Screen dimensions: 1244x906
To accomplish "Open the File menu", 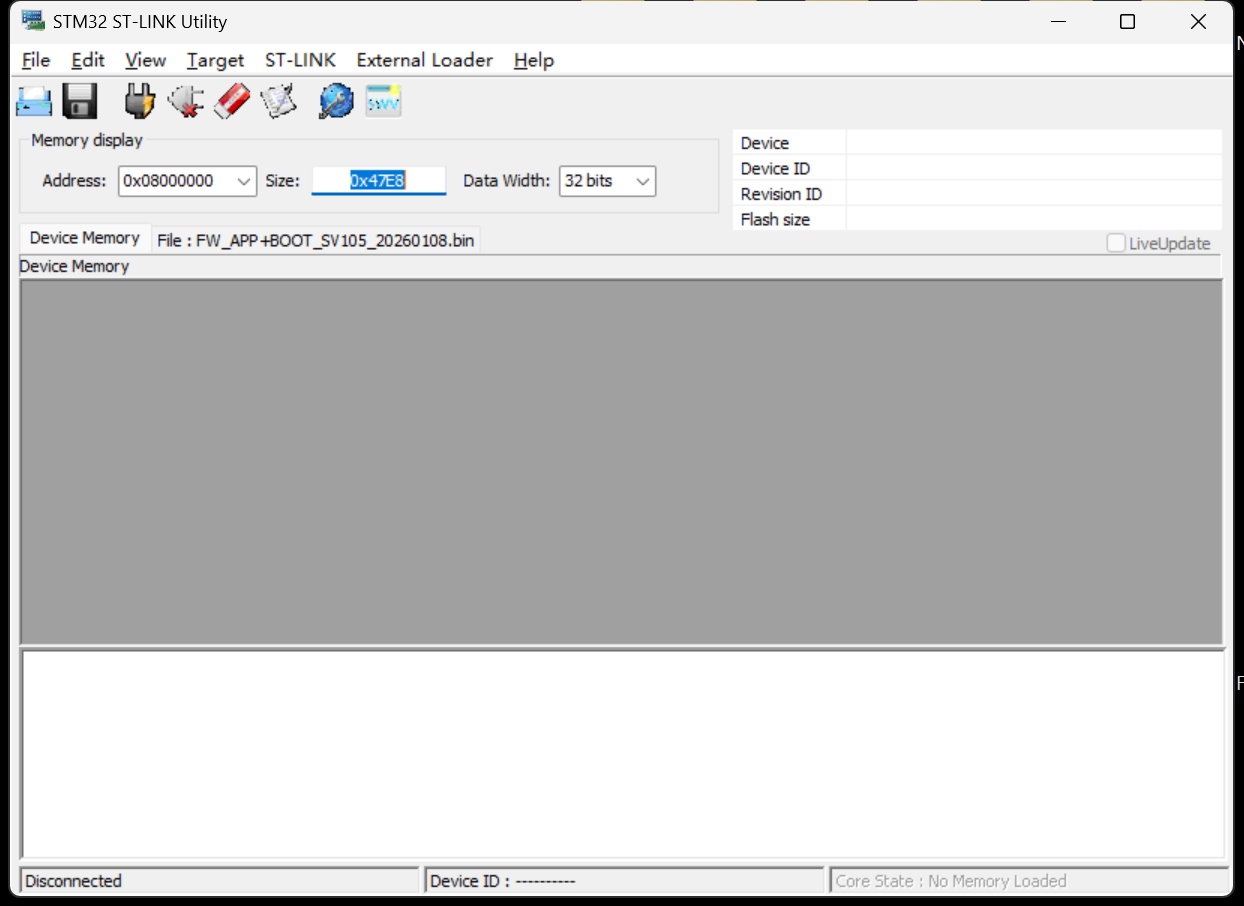I will 36,60.
